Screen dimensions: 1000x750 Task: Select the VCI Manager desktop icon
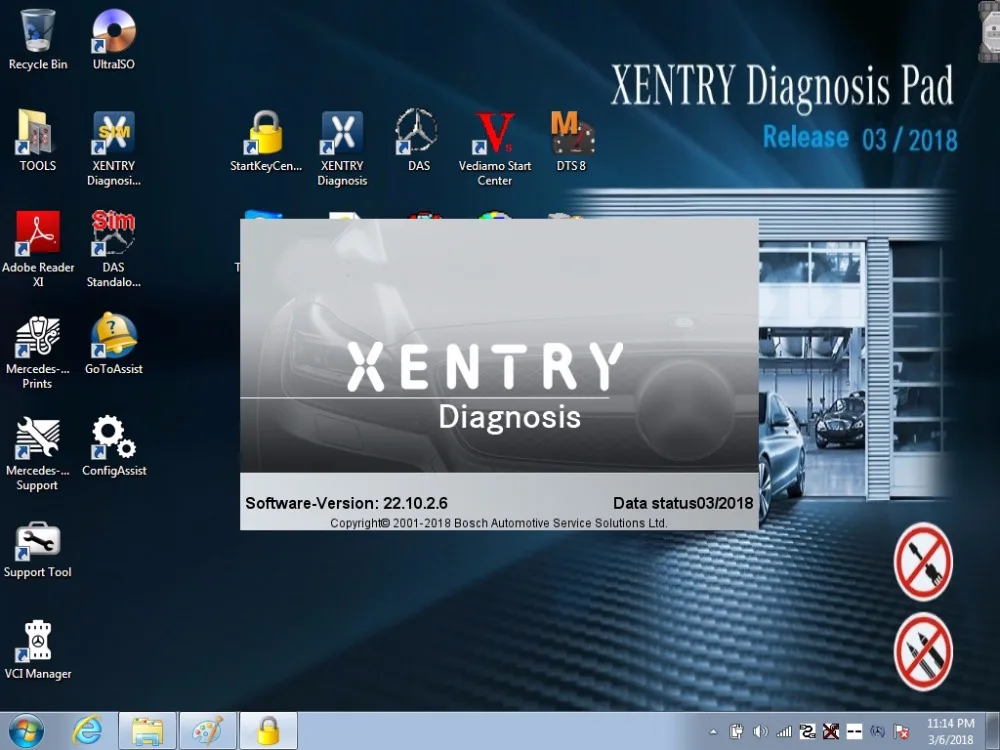coord(38,649)
